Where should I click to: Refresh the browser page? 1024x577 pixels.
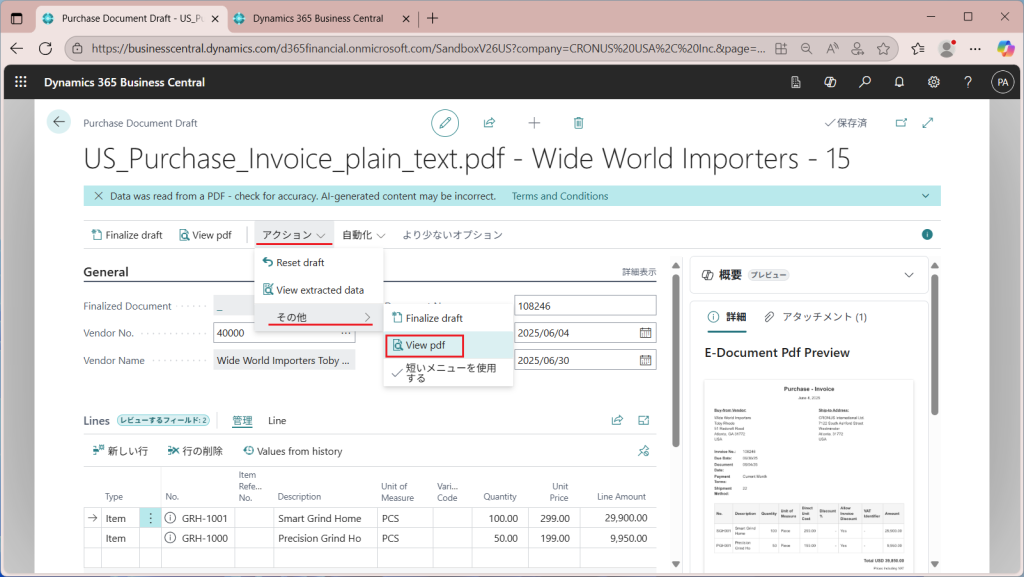[x=45, y=48]
